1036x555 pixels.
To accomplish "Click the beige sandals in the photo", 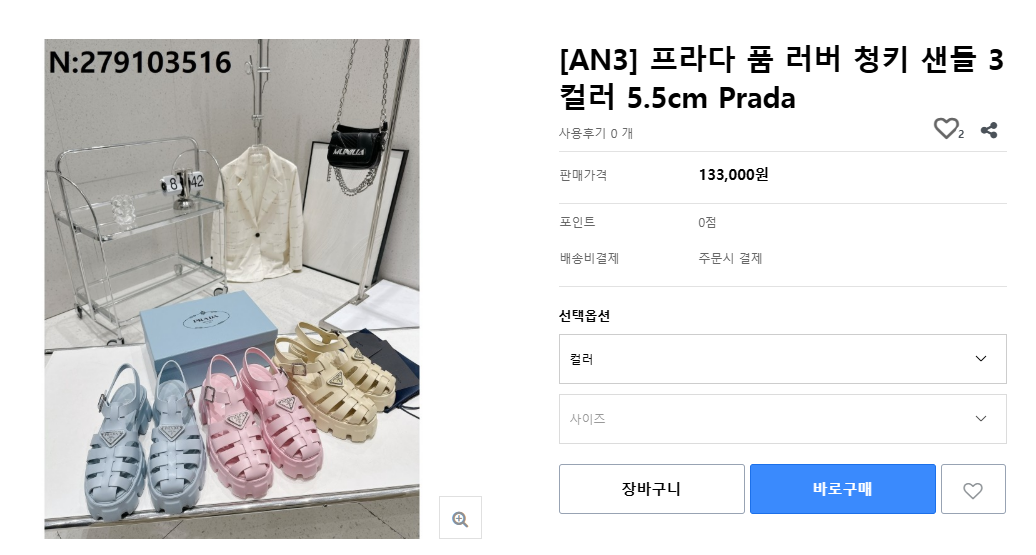I will (x=330, y=375).
